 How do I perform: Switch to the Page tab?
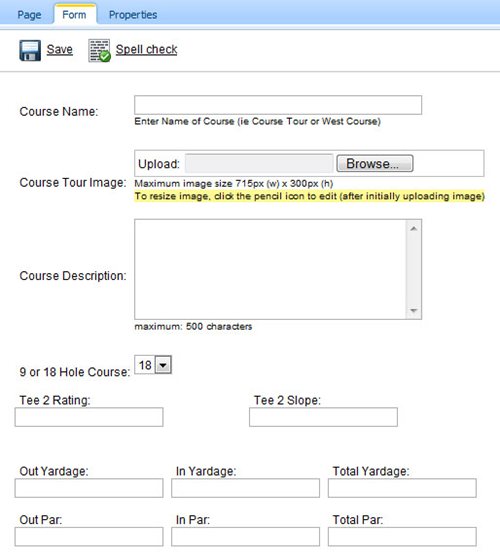click(29, 15)
